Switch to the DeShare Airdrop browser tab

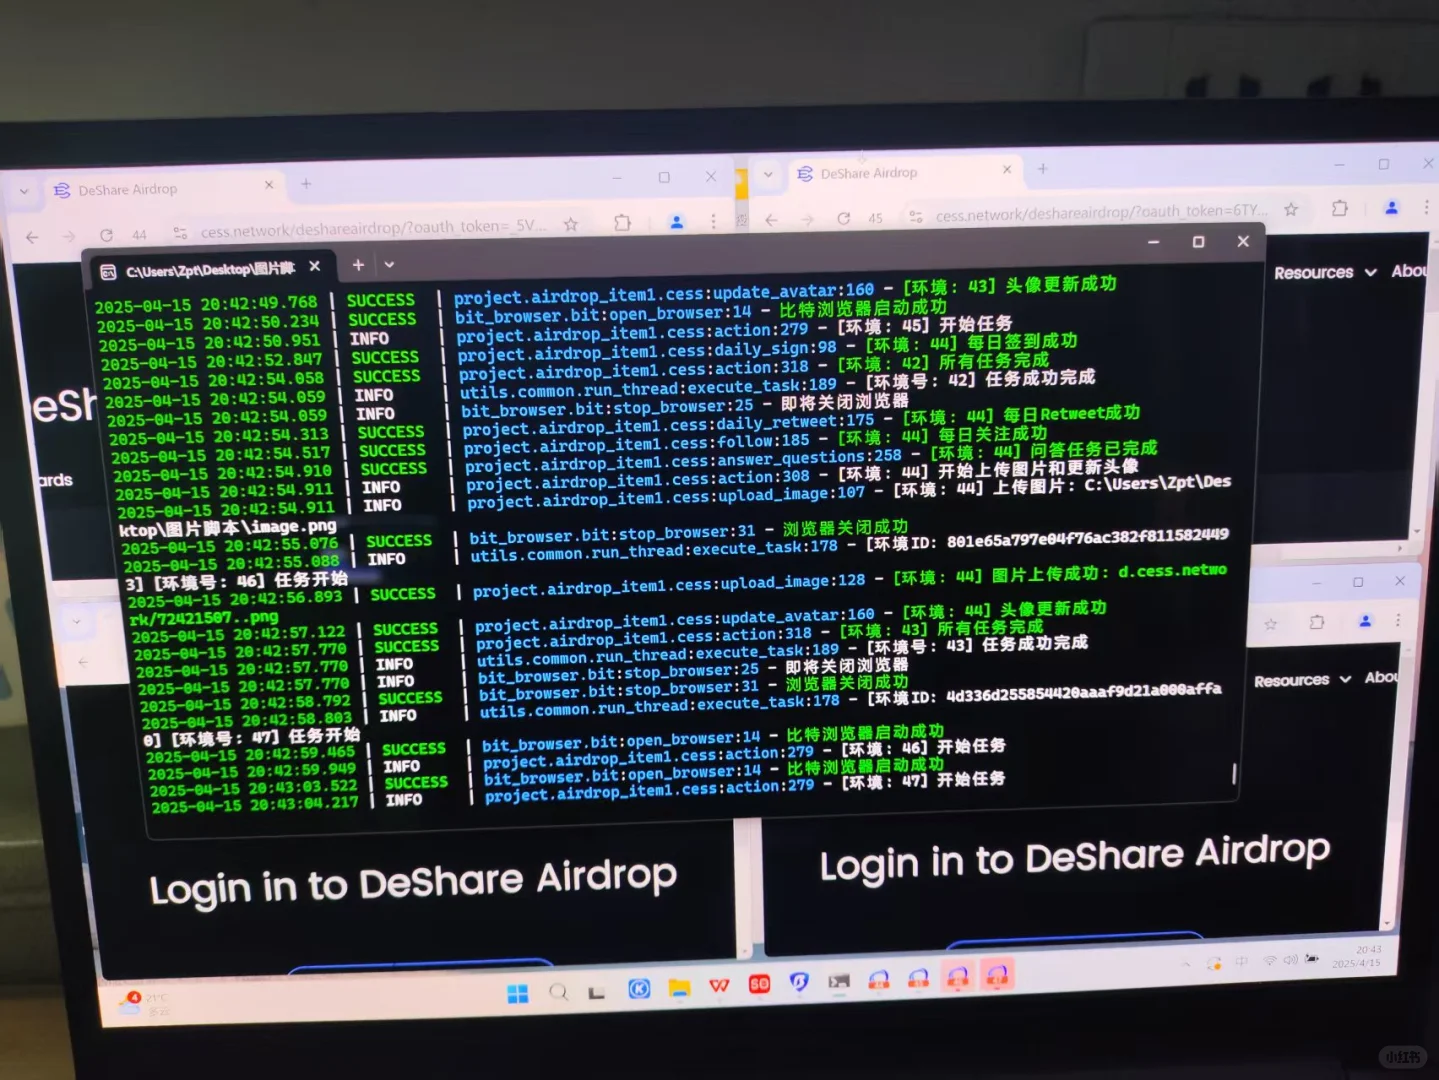pyautogui.click(x=869, y=172)
